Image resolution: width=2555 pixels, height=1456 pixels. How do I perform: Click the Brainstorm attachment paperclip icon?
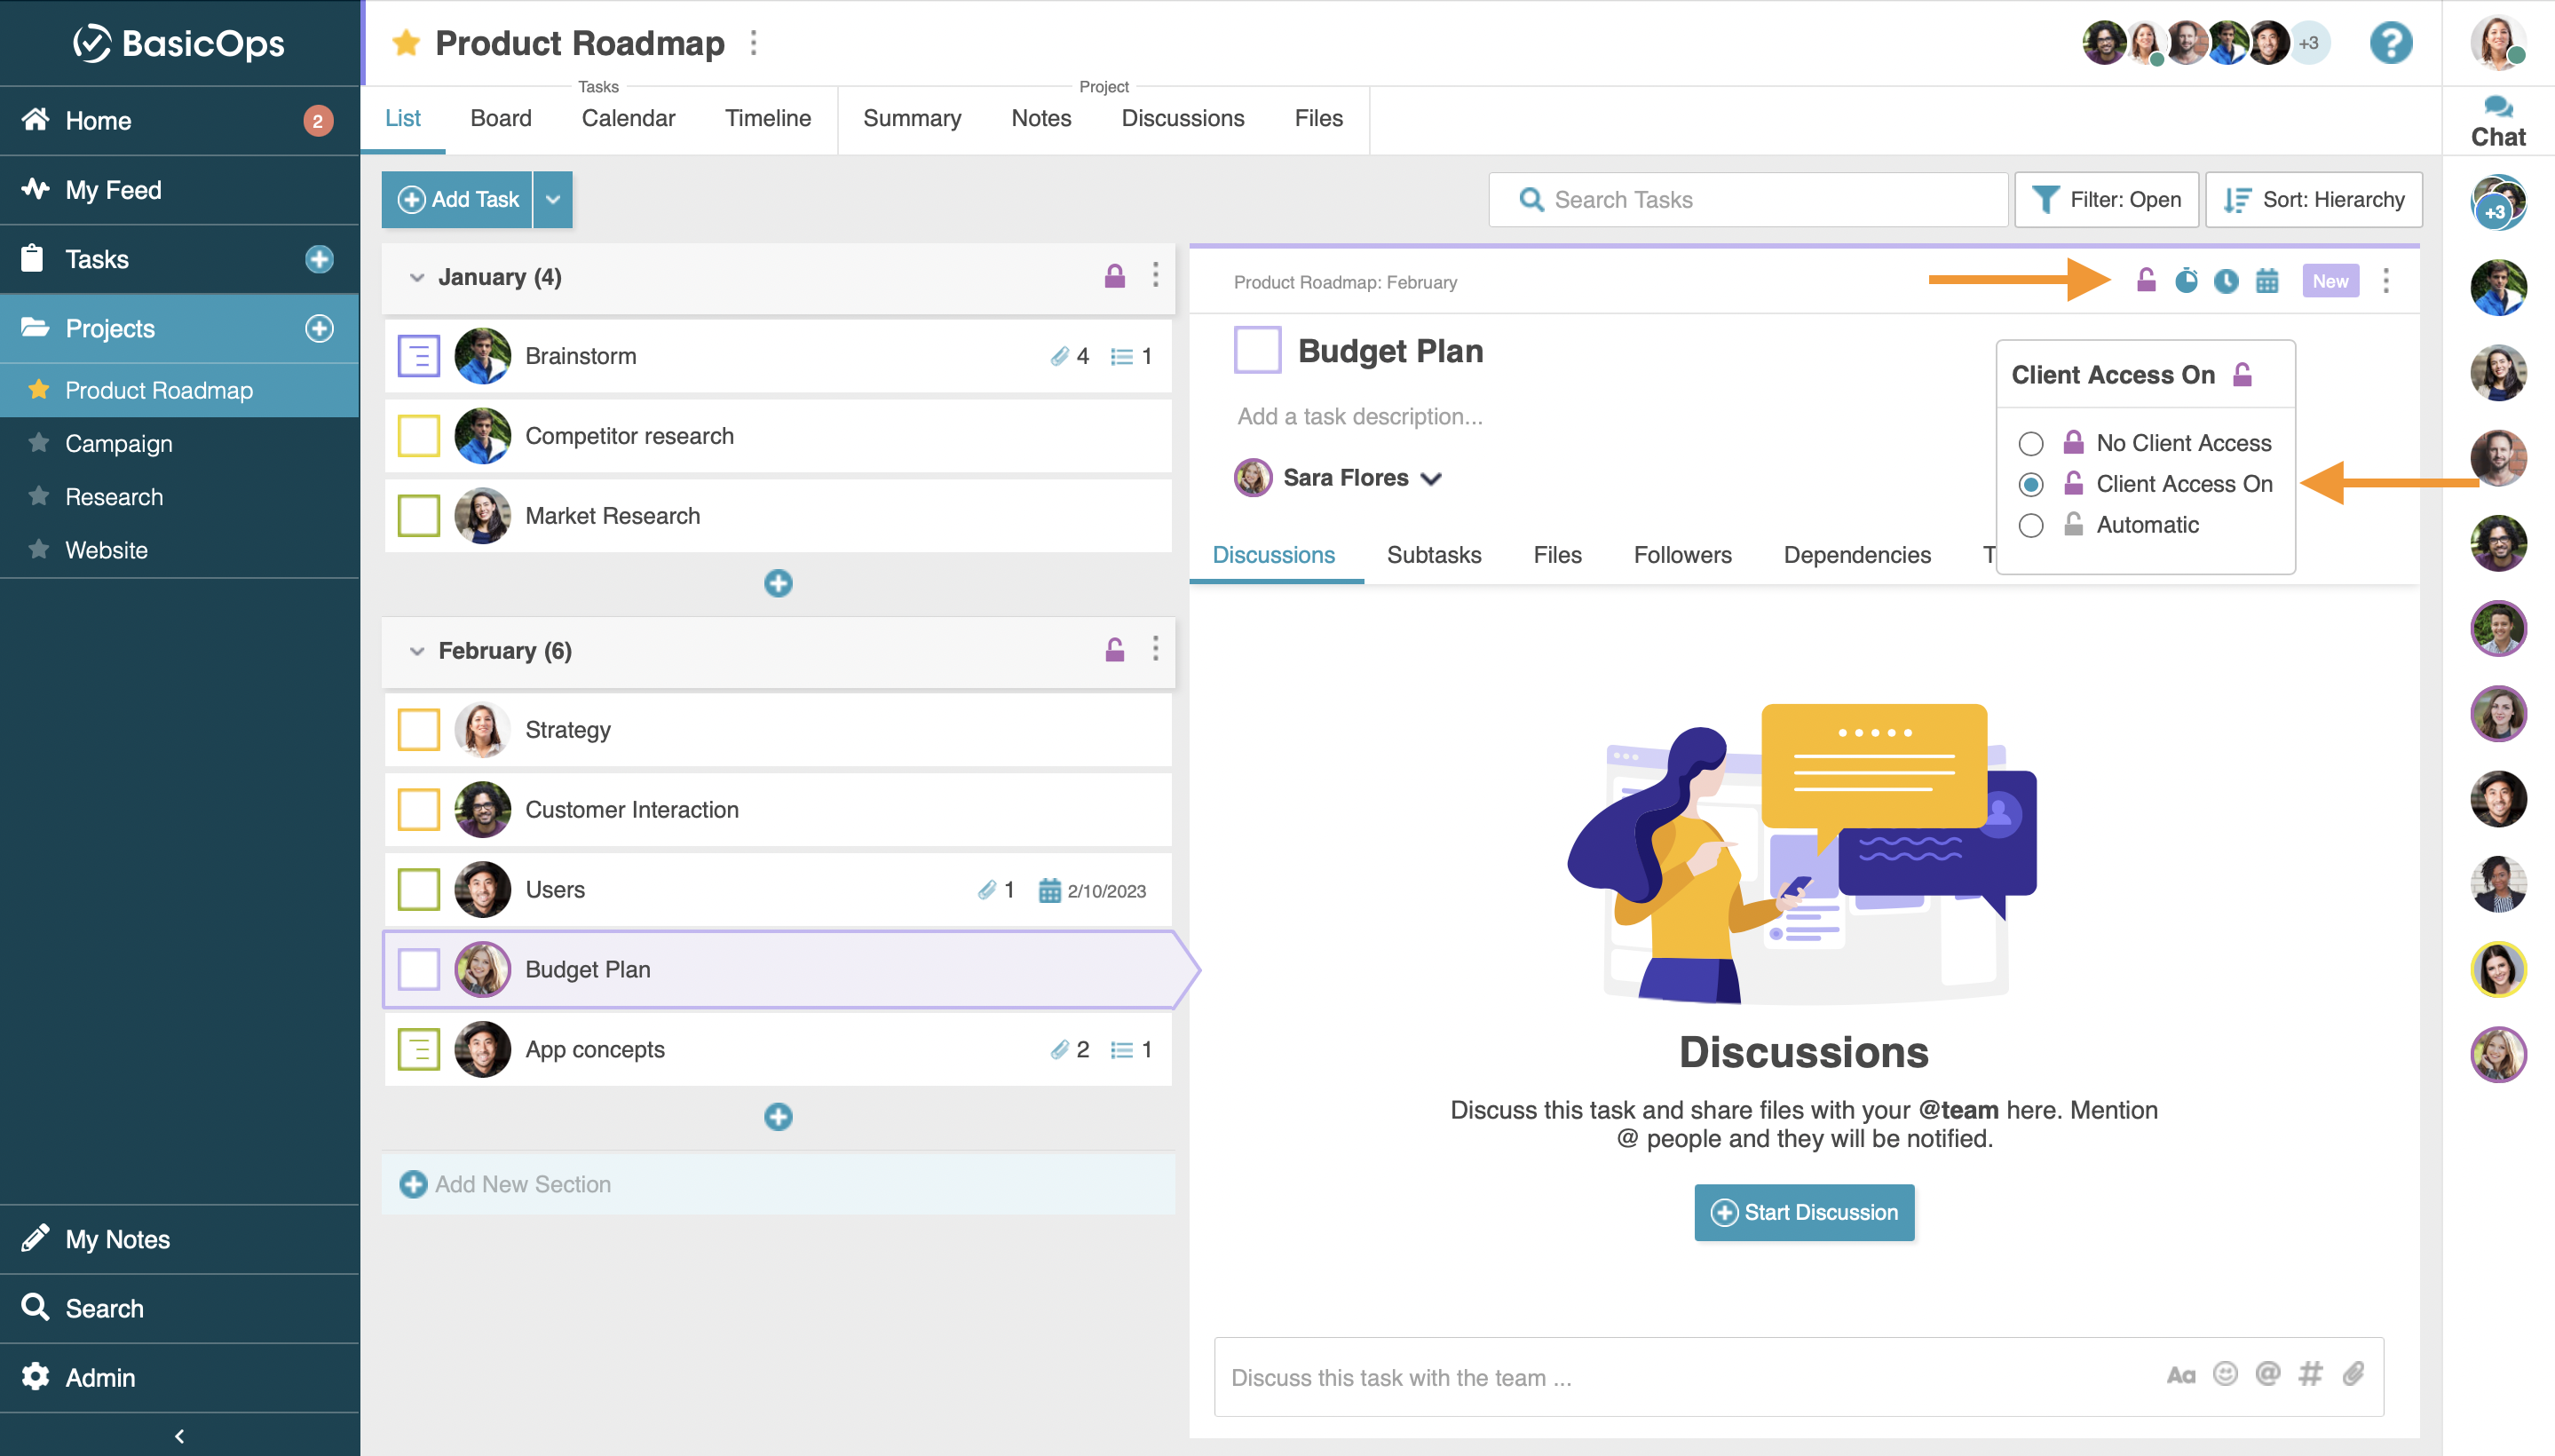(1059, 356)
